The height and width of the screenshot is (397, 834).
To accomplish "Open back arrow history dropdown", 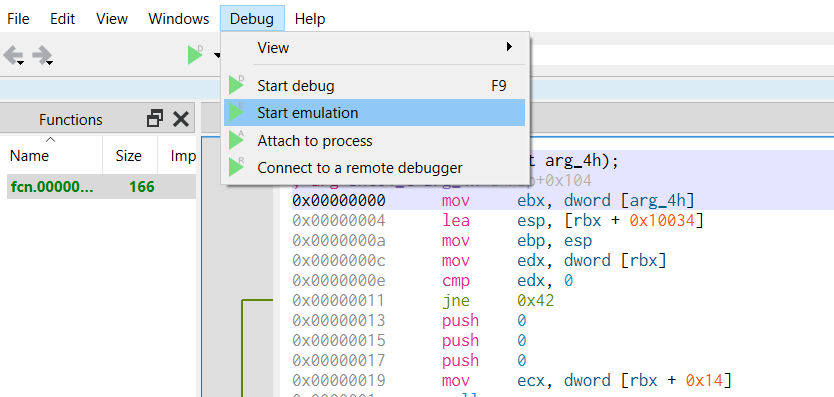I will tap(21, 64).
